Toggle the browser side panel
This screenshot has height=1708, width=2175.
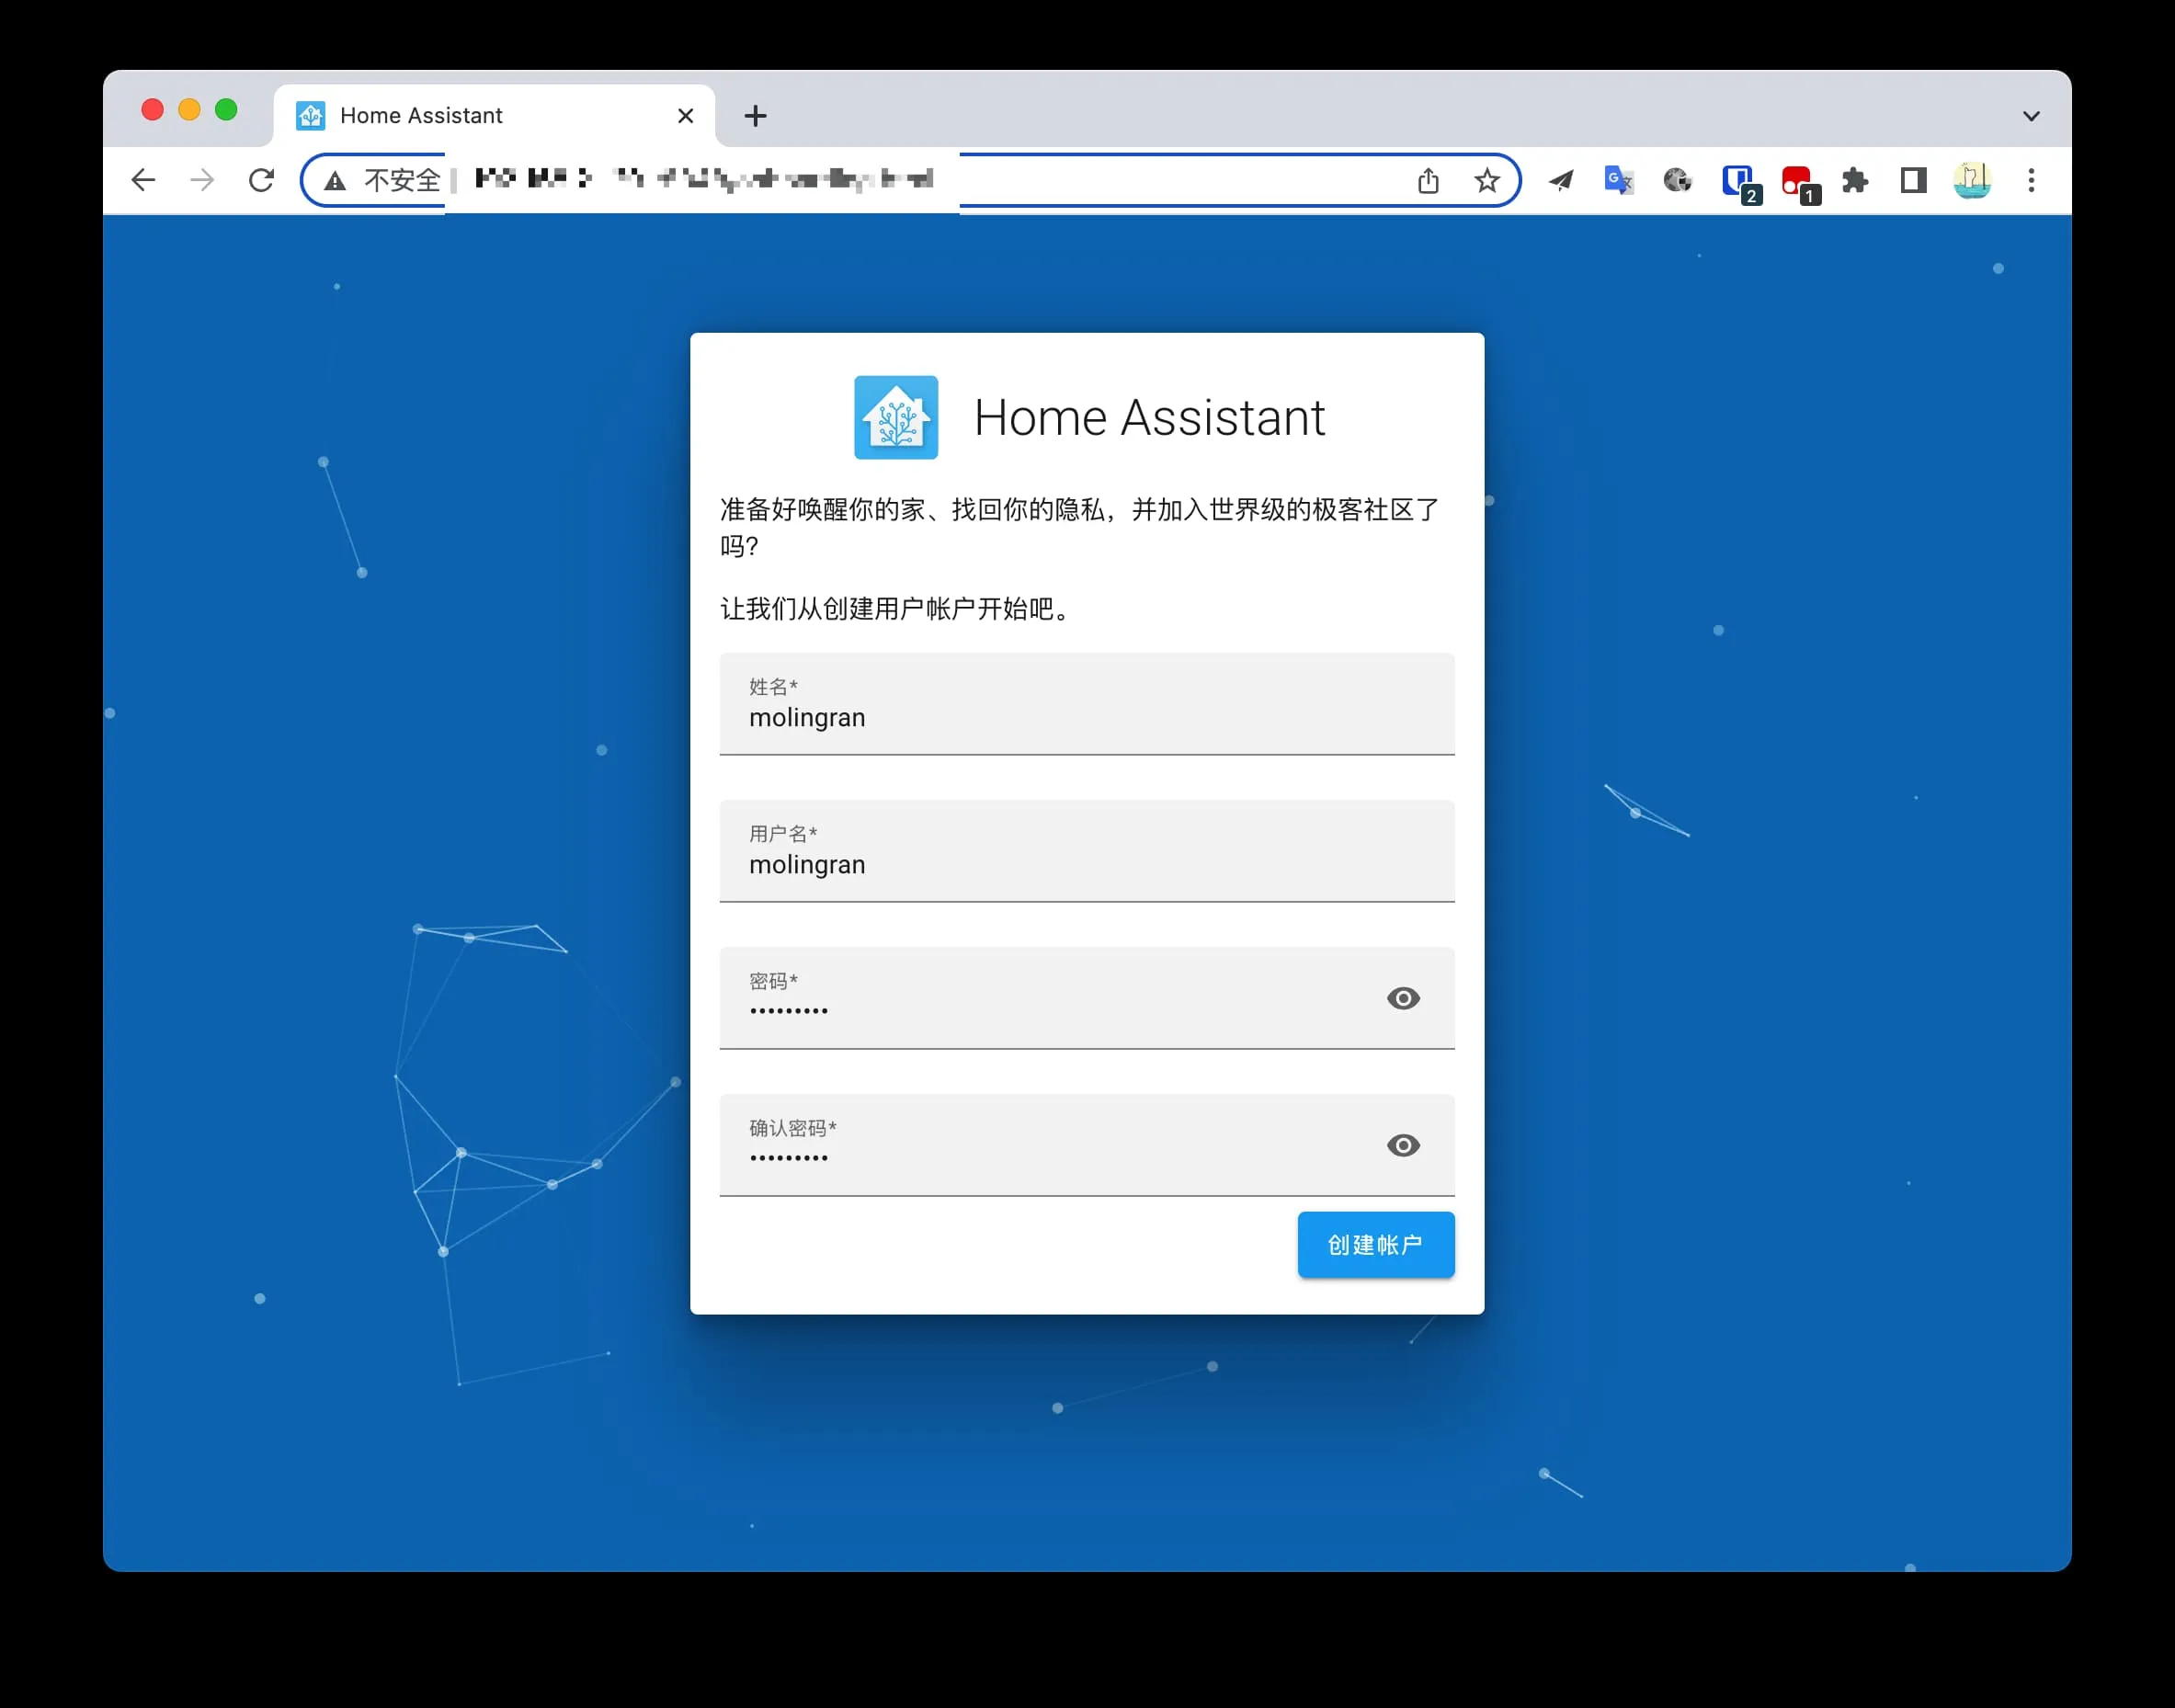click(1913, 180)
